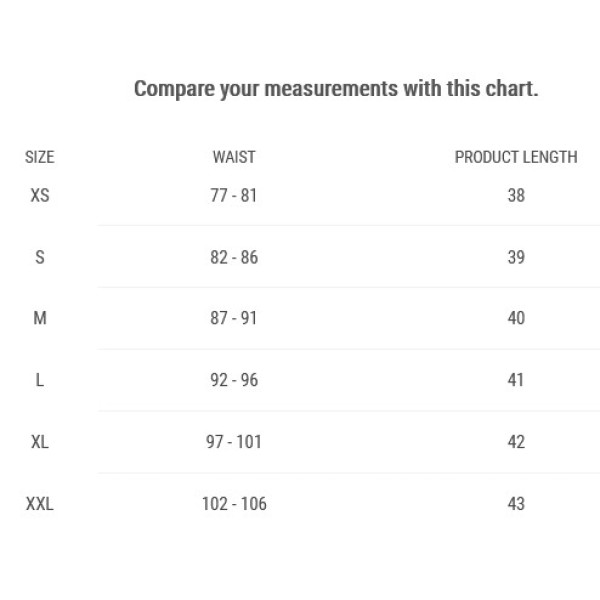Select the M size label
Image resolution: width=600 pixels, height=600 pixels.
click(x=40, y=318)
